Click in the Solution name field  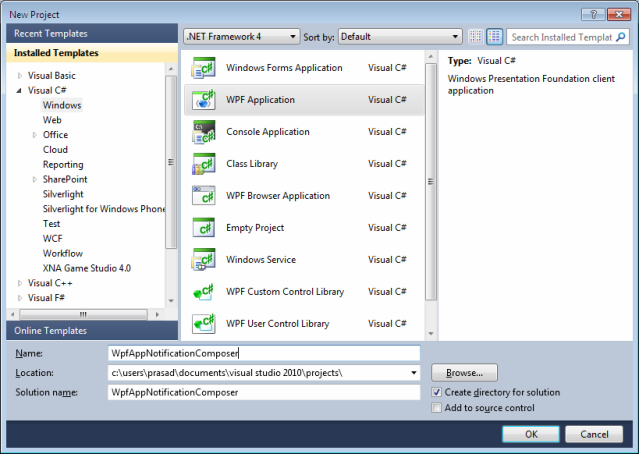(264, 392)
